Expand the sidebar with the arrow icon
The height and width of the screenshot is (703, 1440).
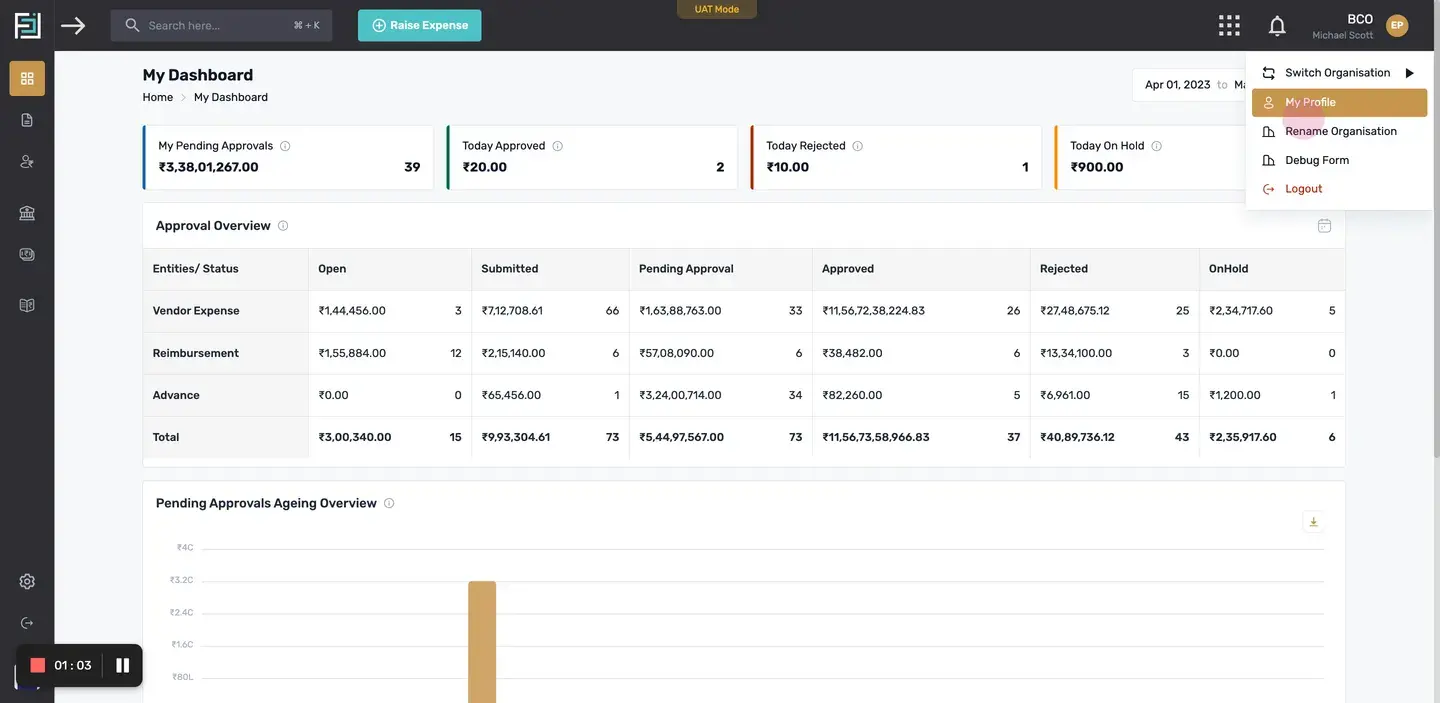point(73,25)
